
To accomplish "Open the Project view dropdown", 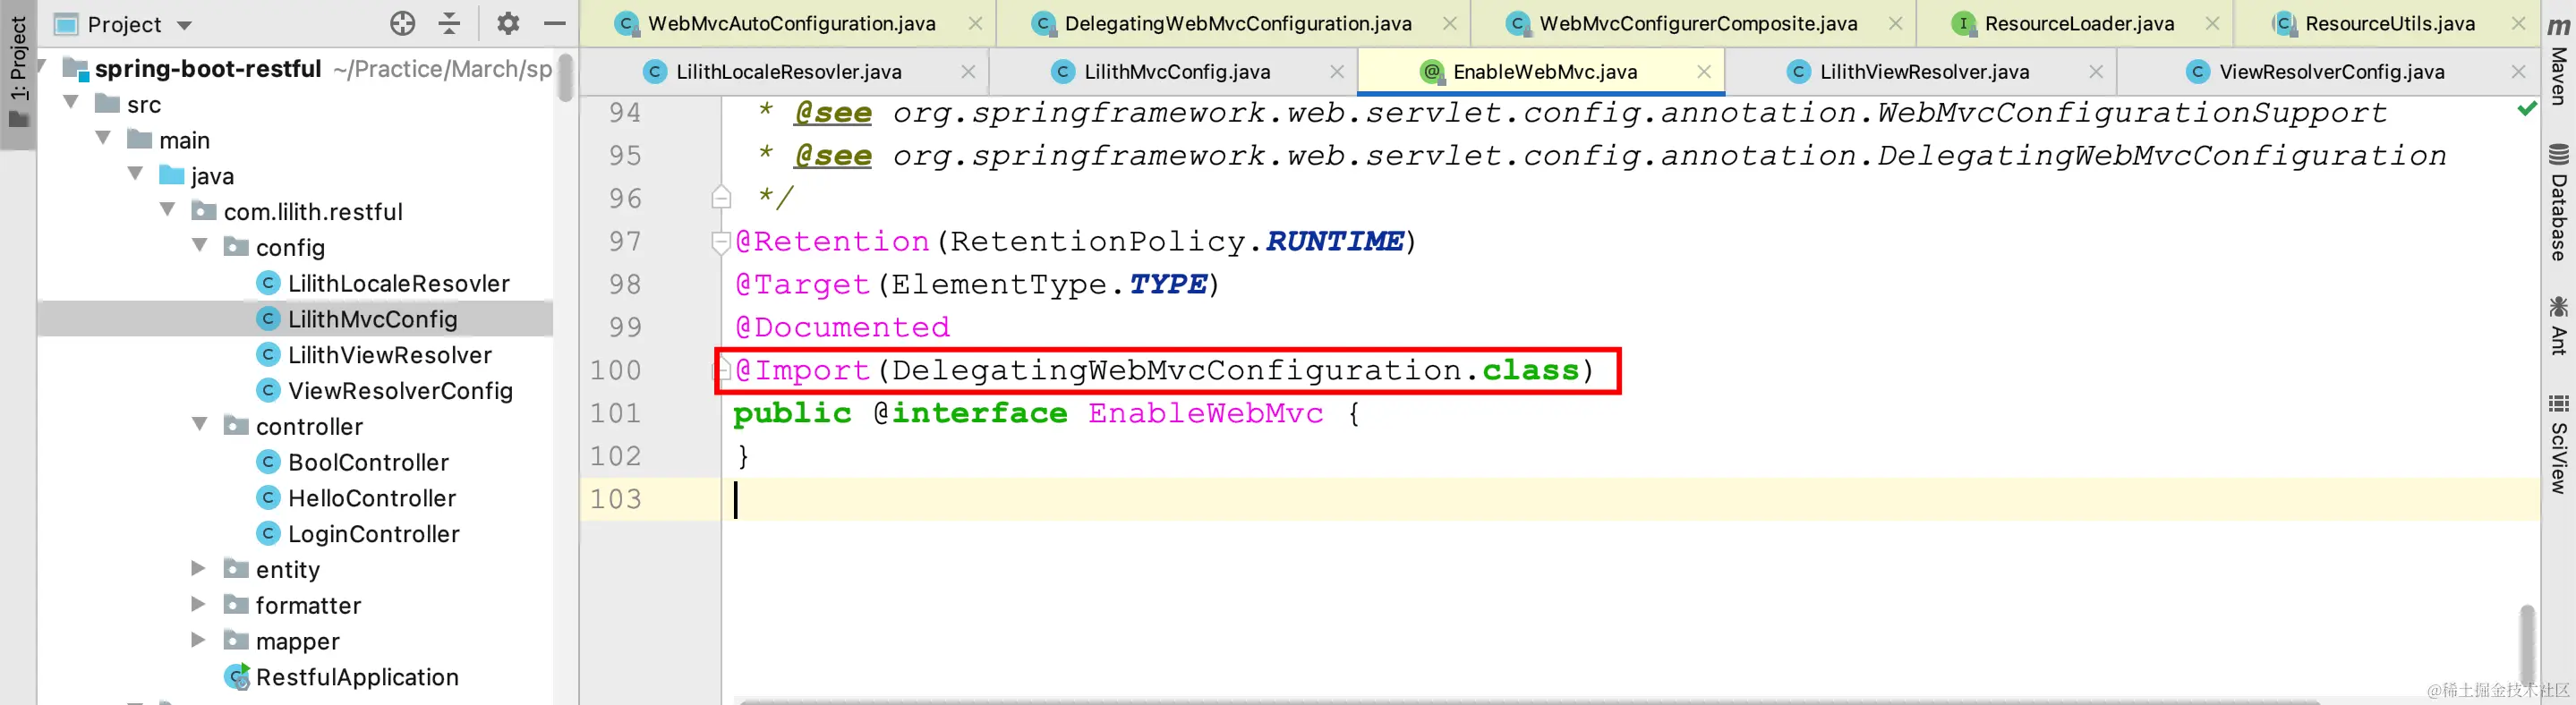I will pos(184,25).
